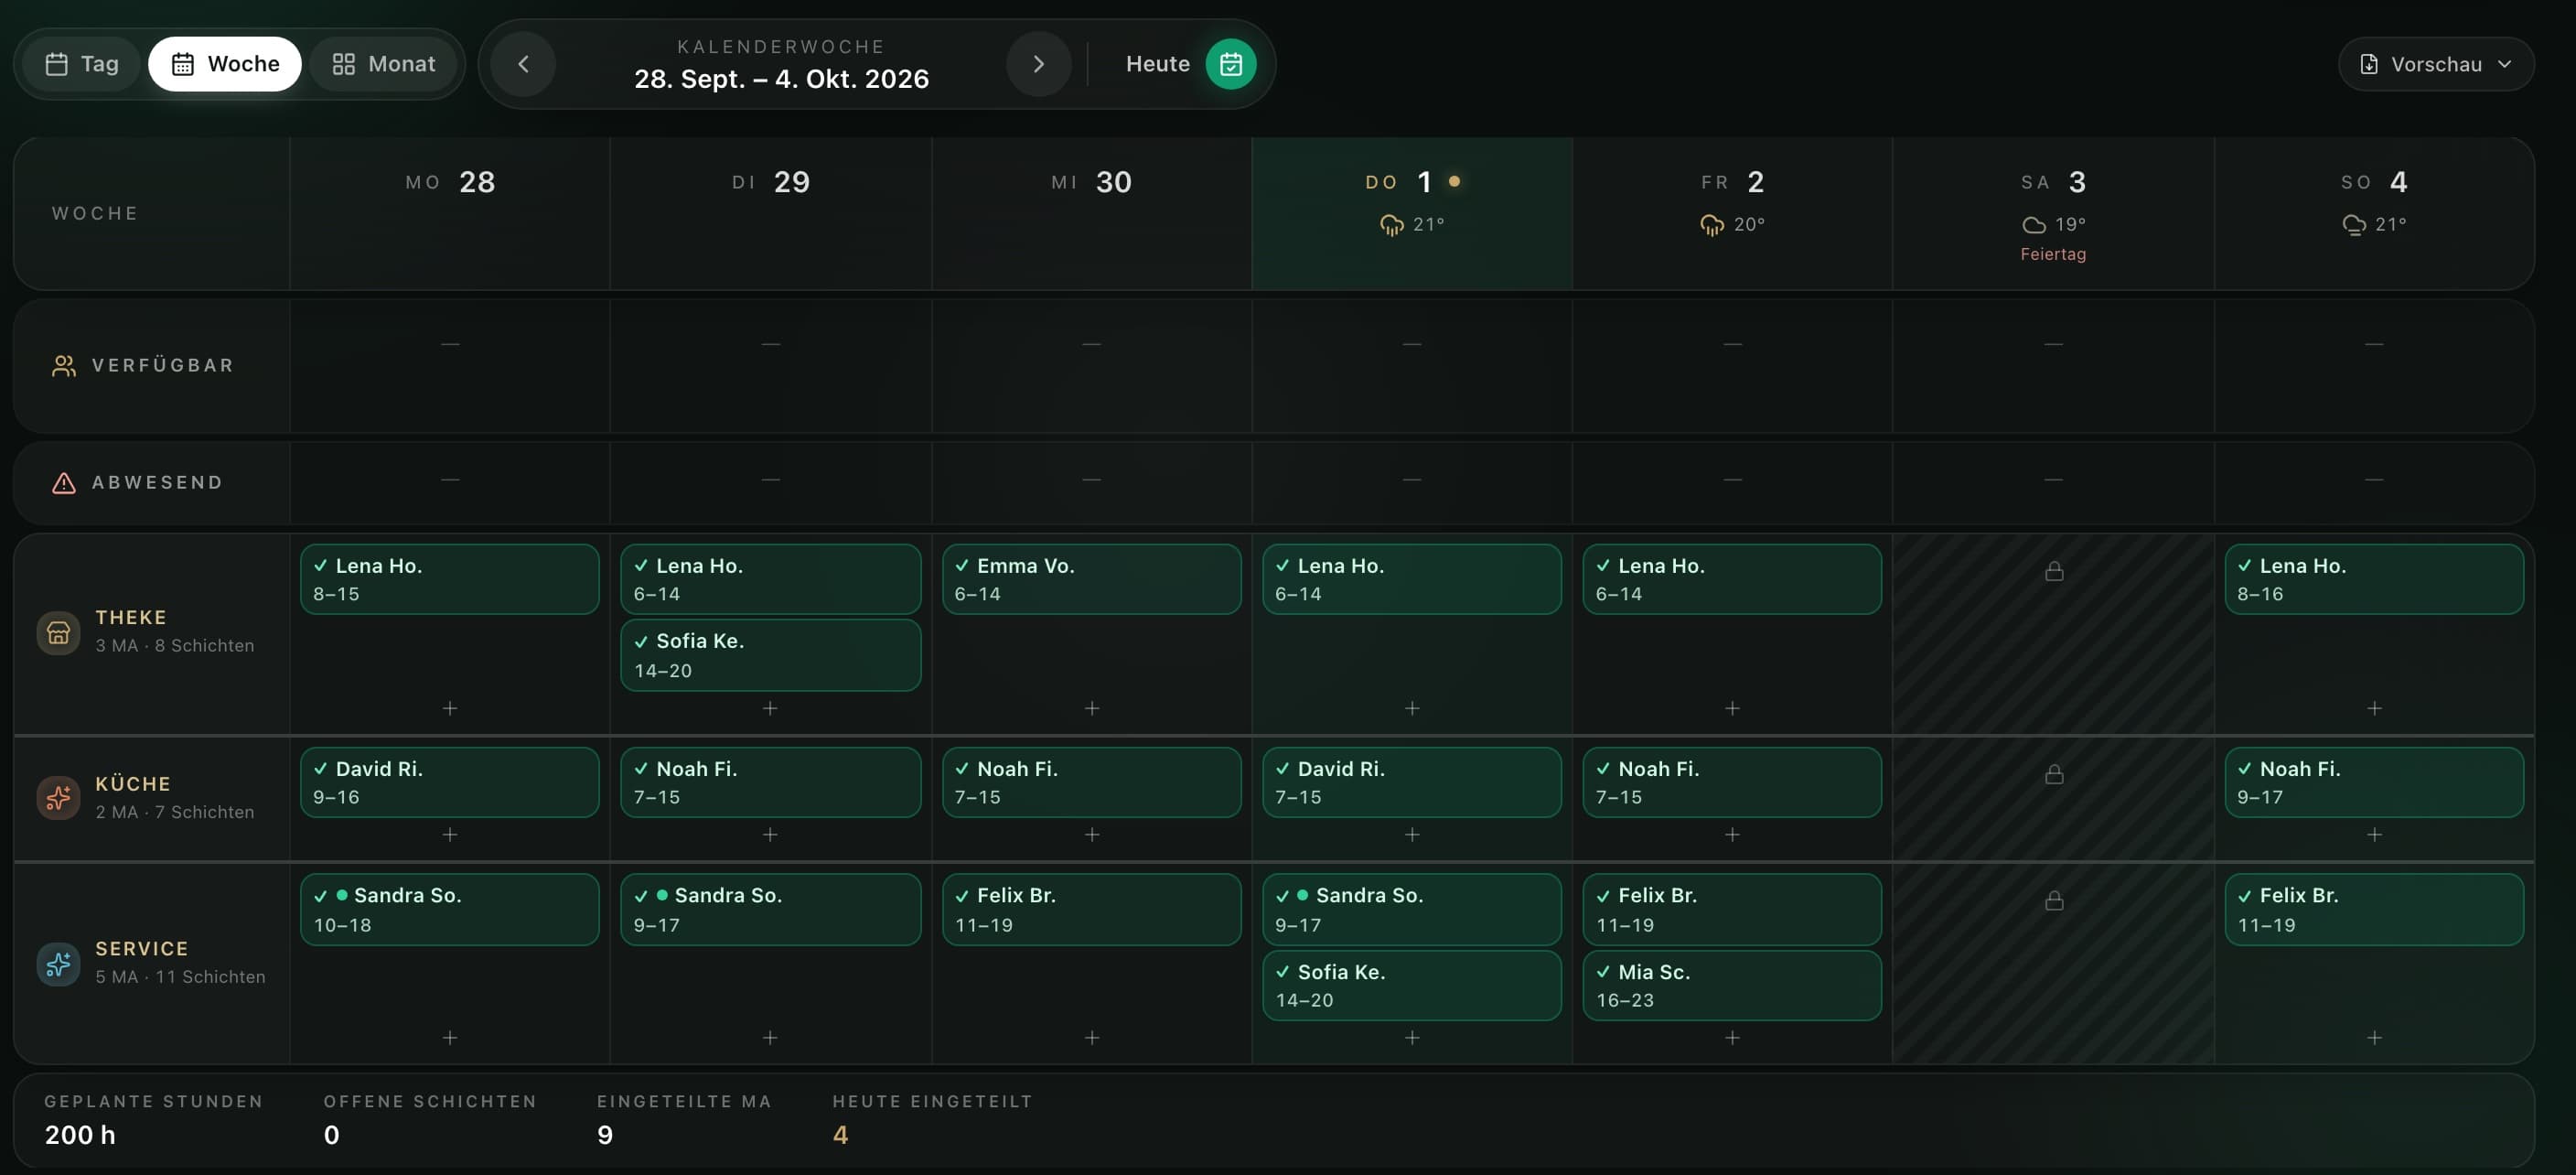Viewport: 2576px width, 1175px height.
Task: Add Service shift on Friday 2 plus
Action: [1732, 1038]
